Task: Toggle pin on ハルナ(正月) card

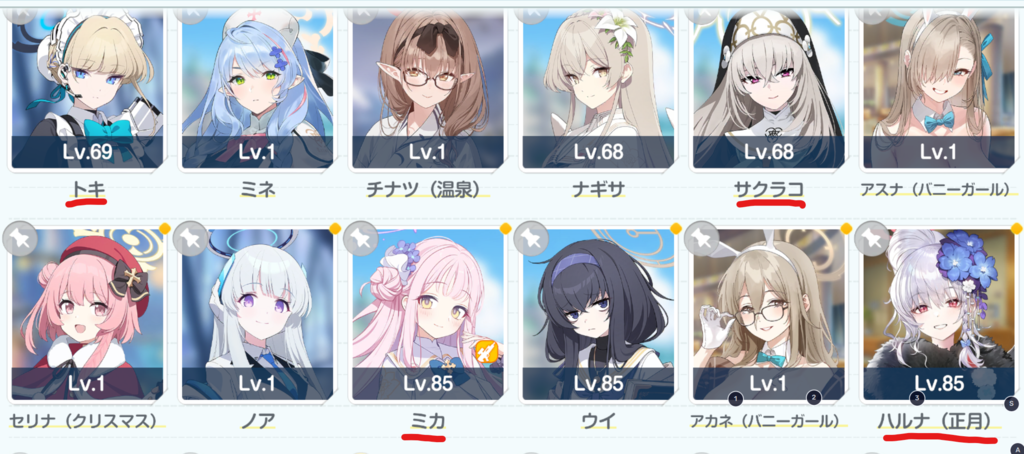Action: (871, 239)
